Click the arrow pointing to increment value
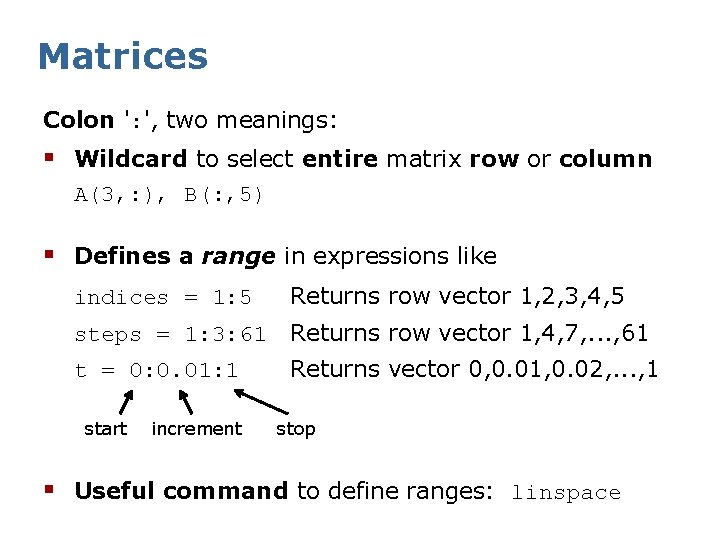 click(x=185, y=402)
